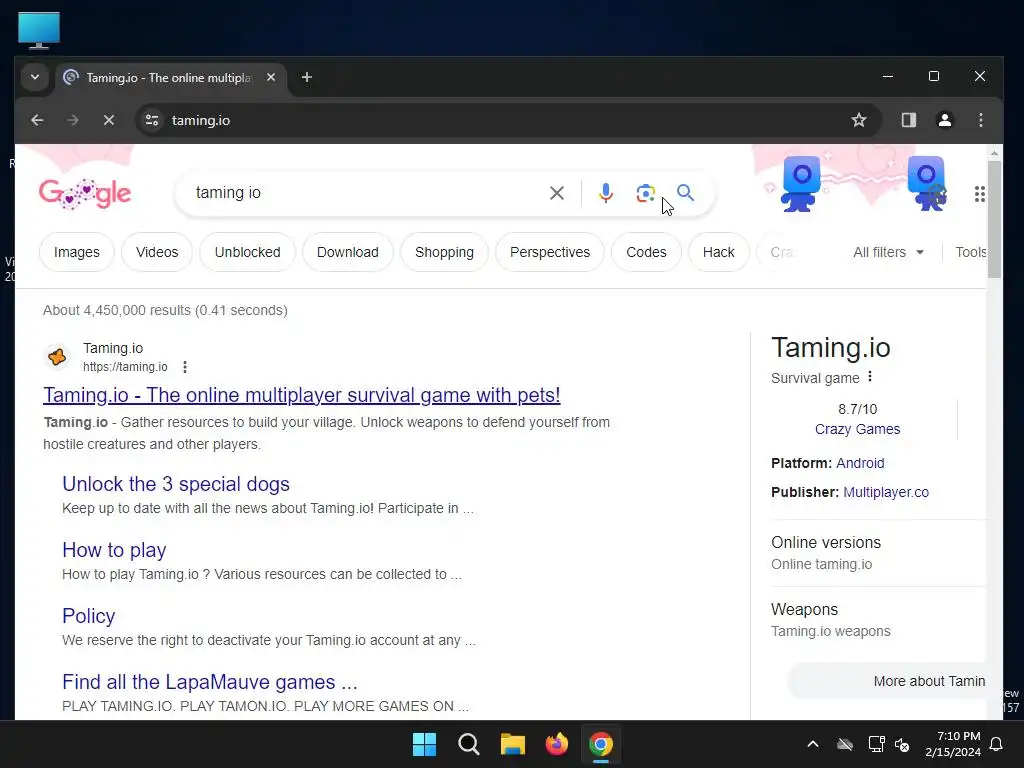Viewport: 1024px width, 768px height.
Task: Click the muted volume tray icon
Action: pyautogui.click(x=902, y=744)
